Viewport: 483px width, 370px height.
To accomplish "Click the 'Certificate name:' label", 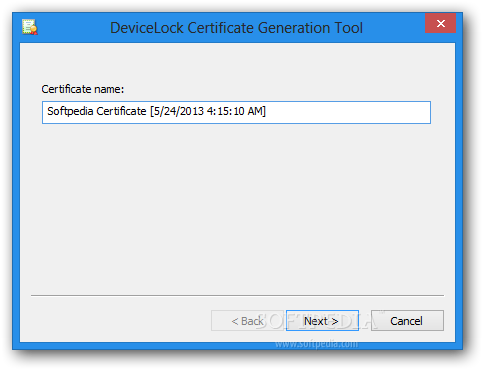I will [x=83, y=89].
